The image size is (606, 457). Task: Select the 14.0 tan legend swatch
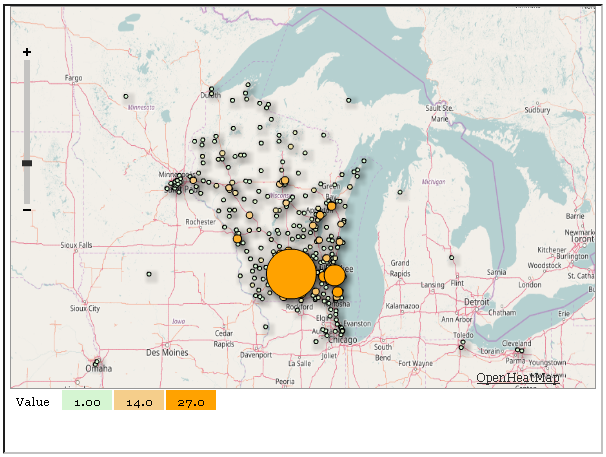click(139, 400)
